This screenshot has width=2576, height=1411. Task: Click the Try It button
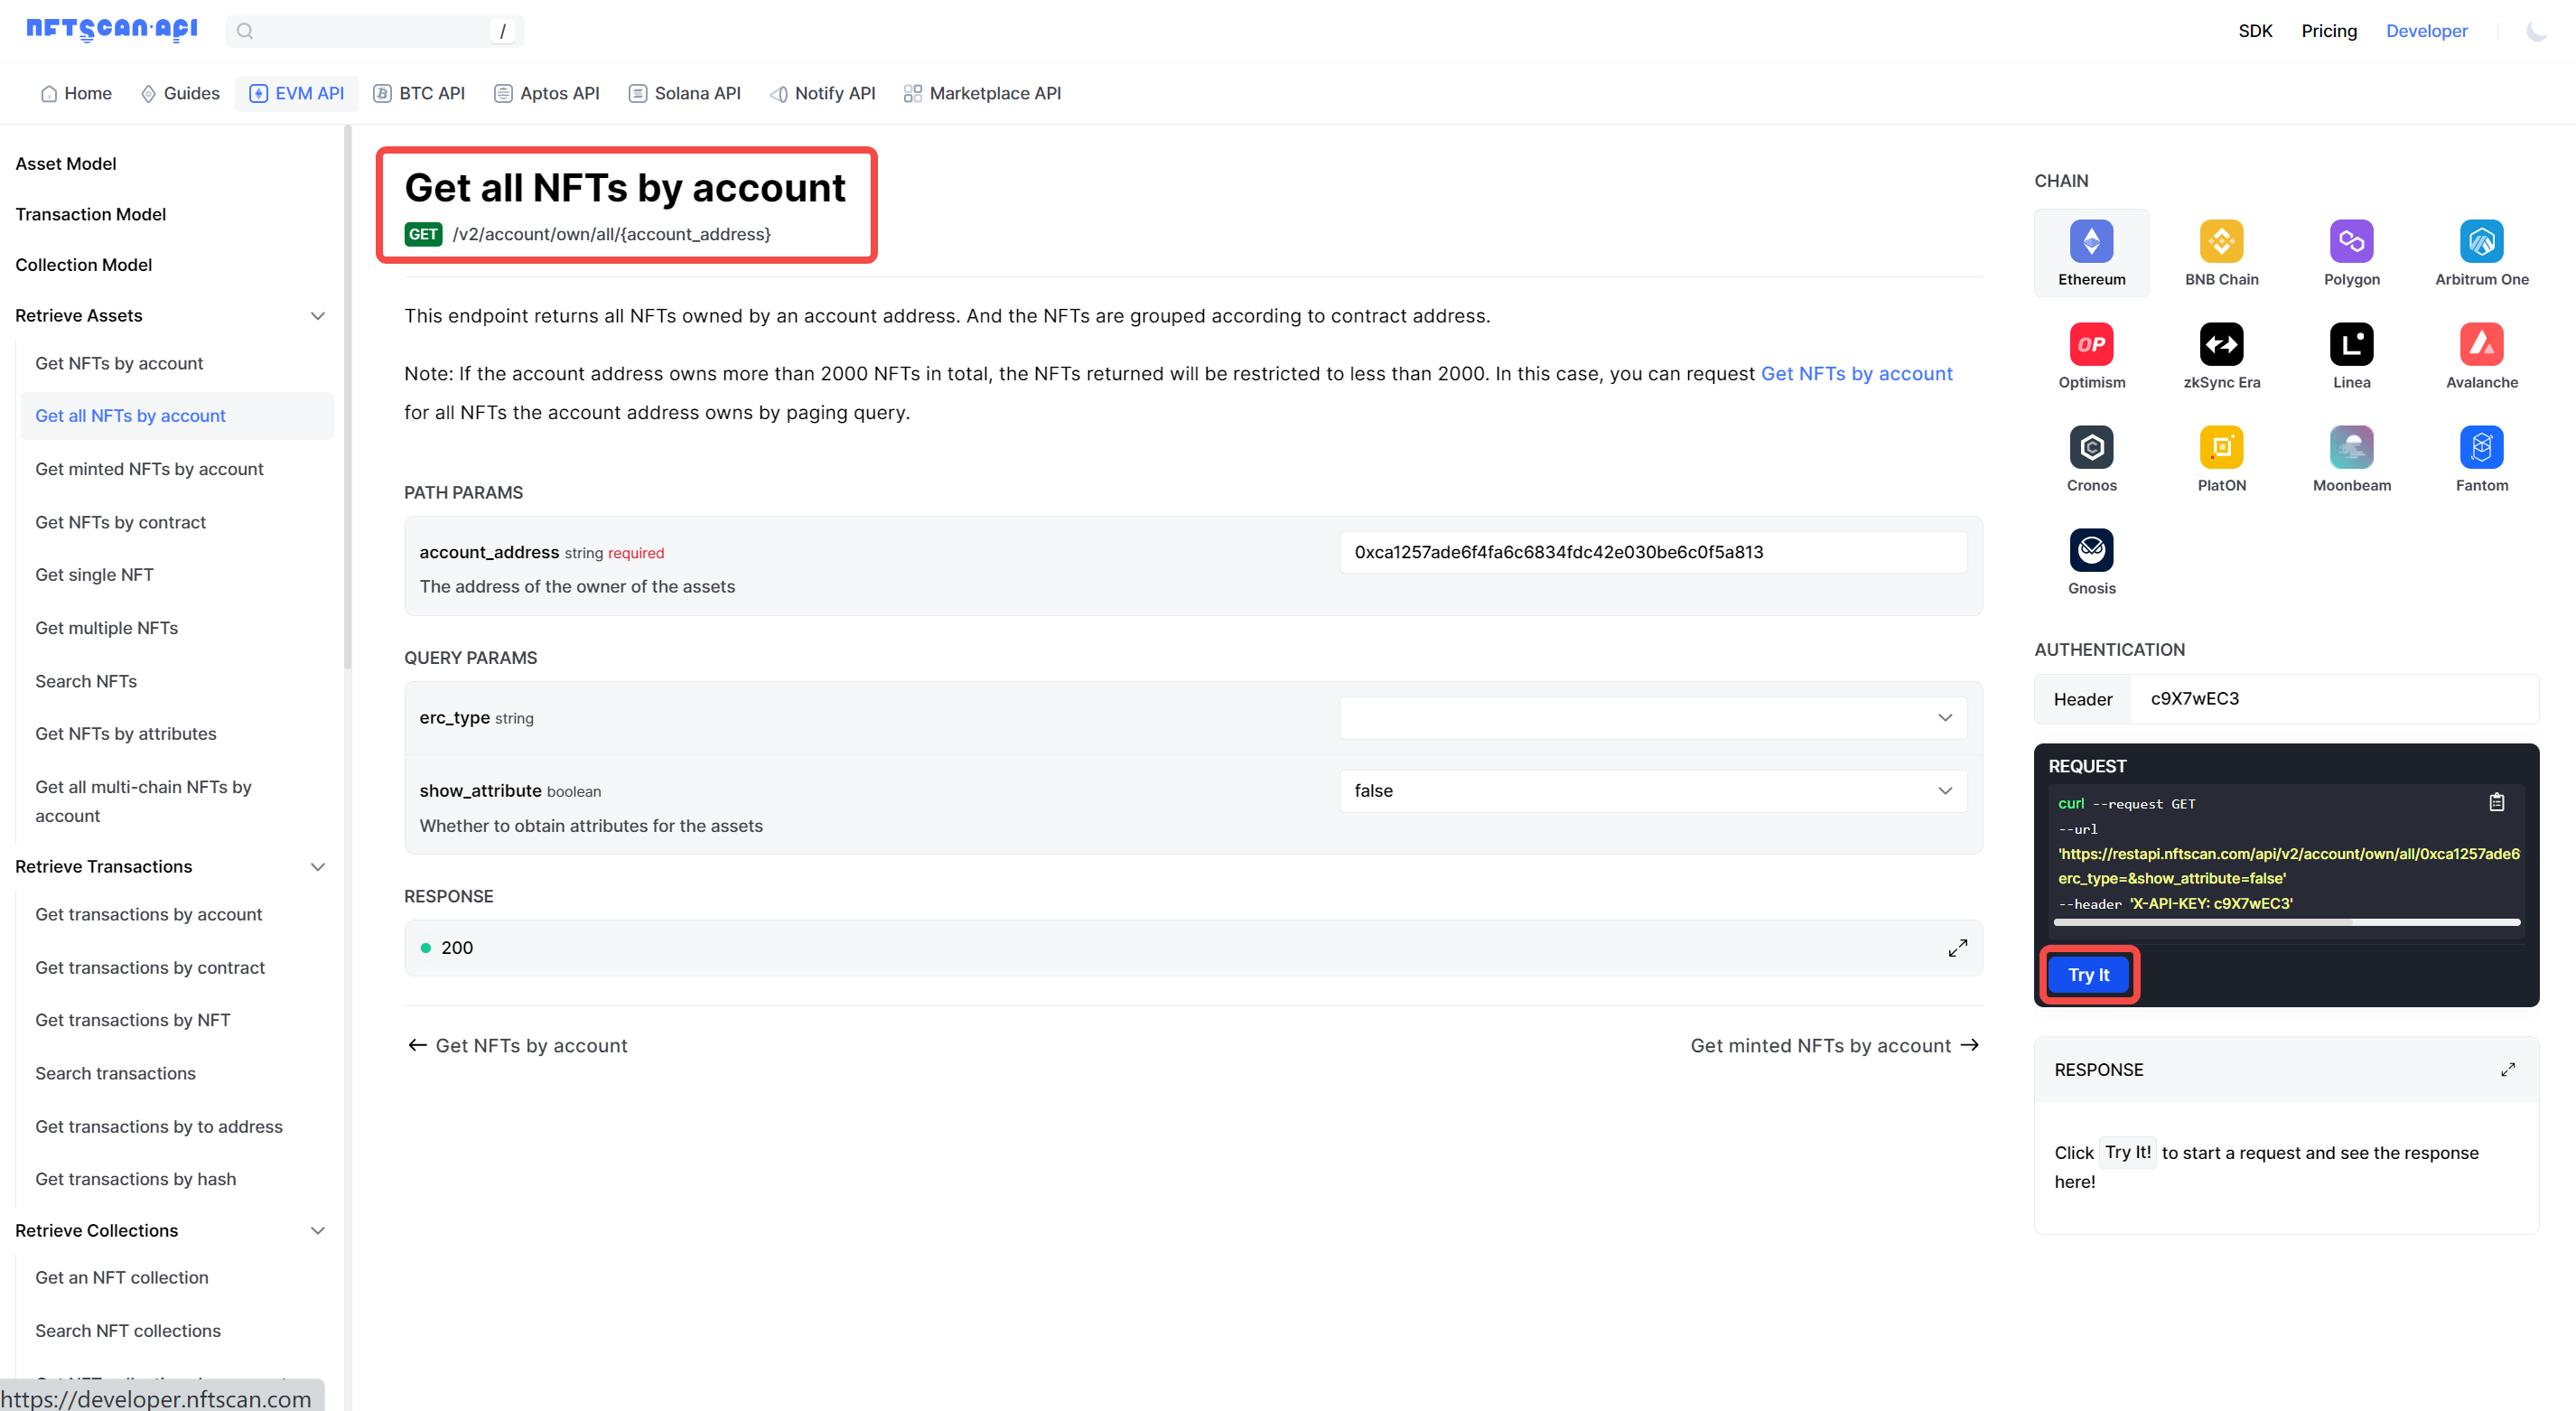[2088, 975]
